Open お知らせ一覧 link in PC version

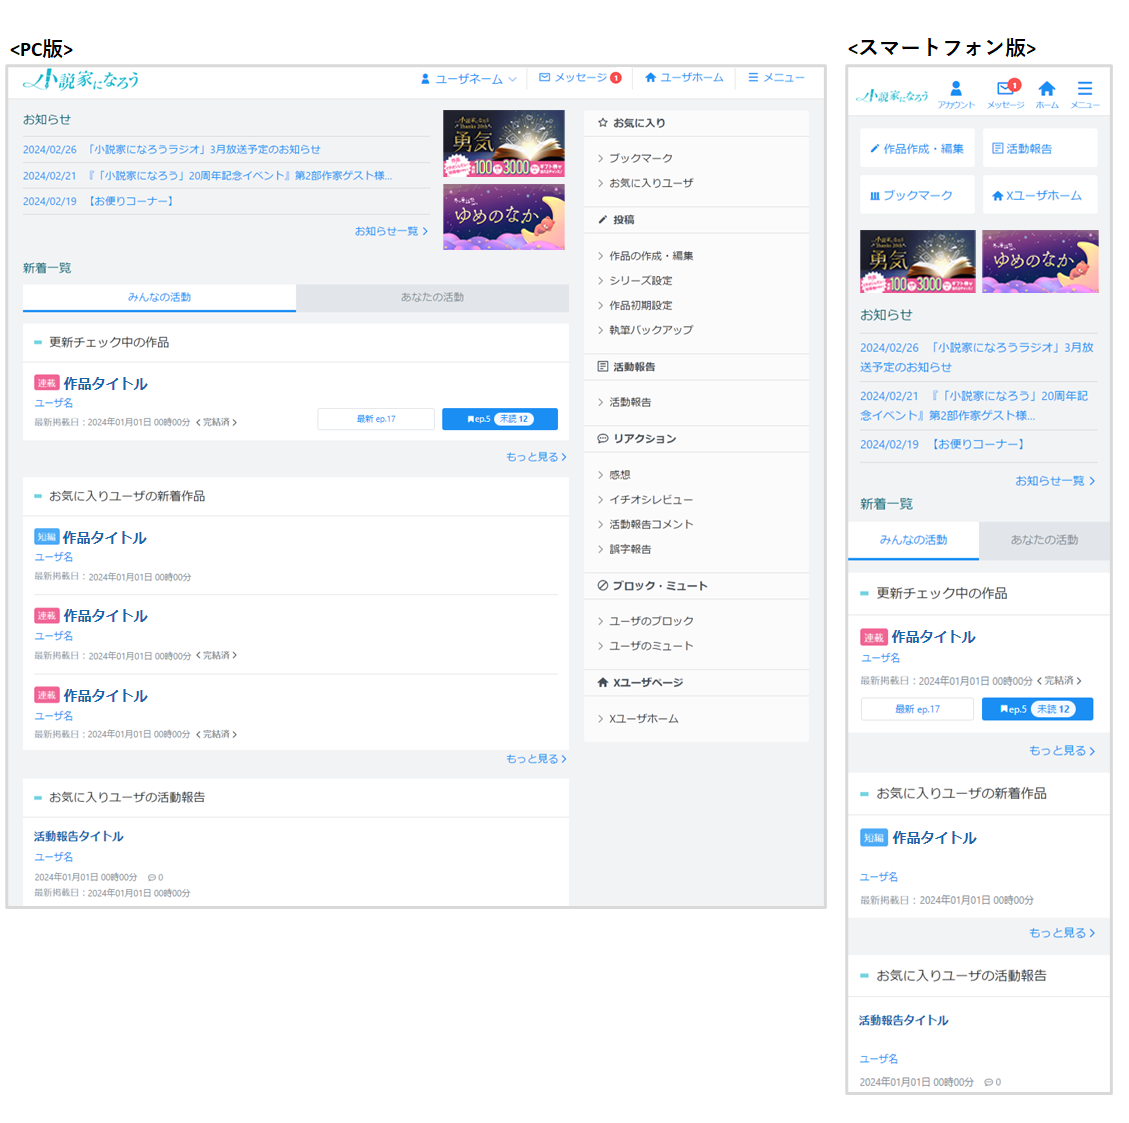tap(391, 231)
